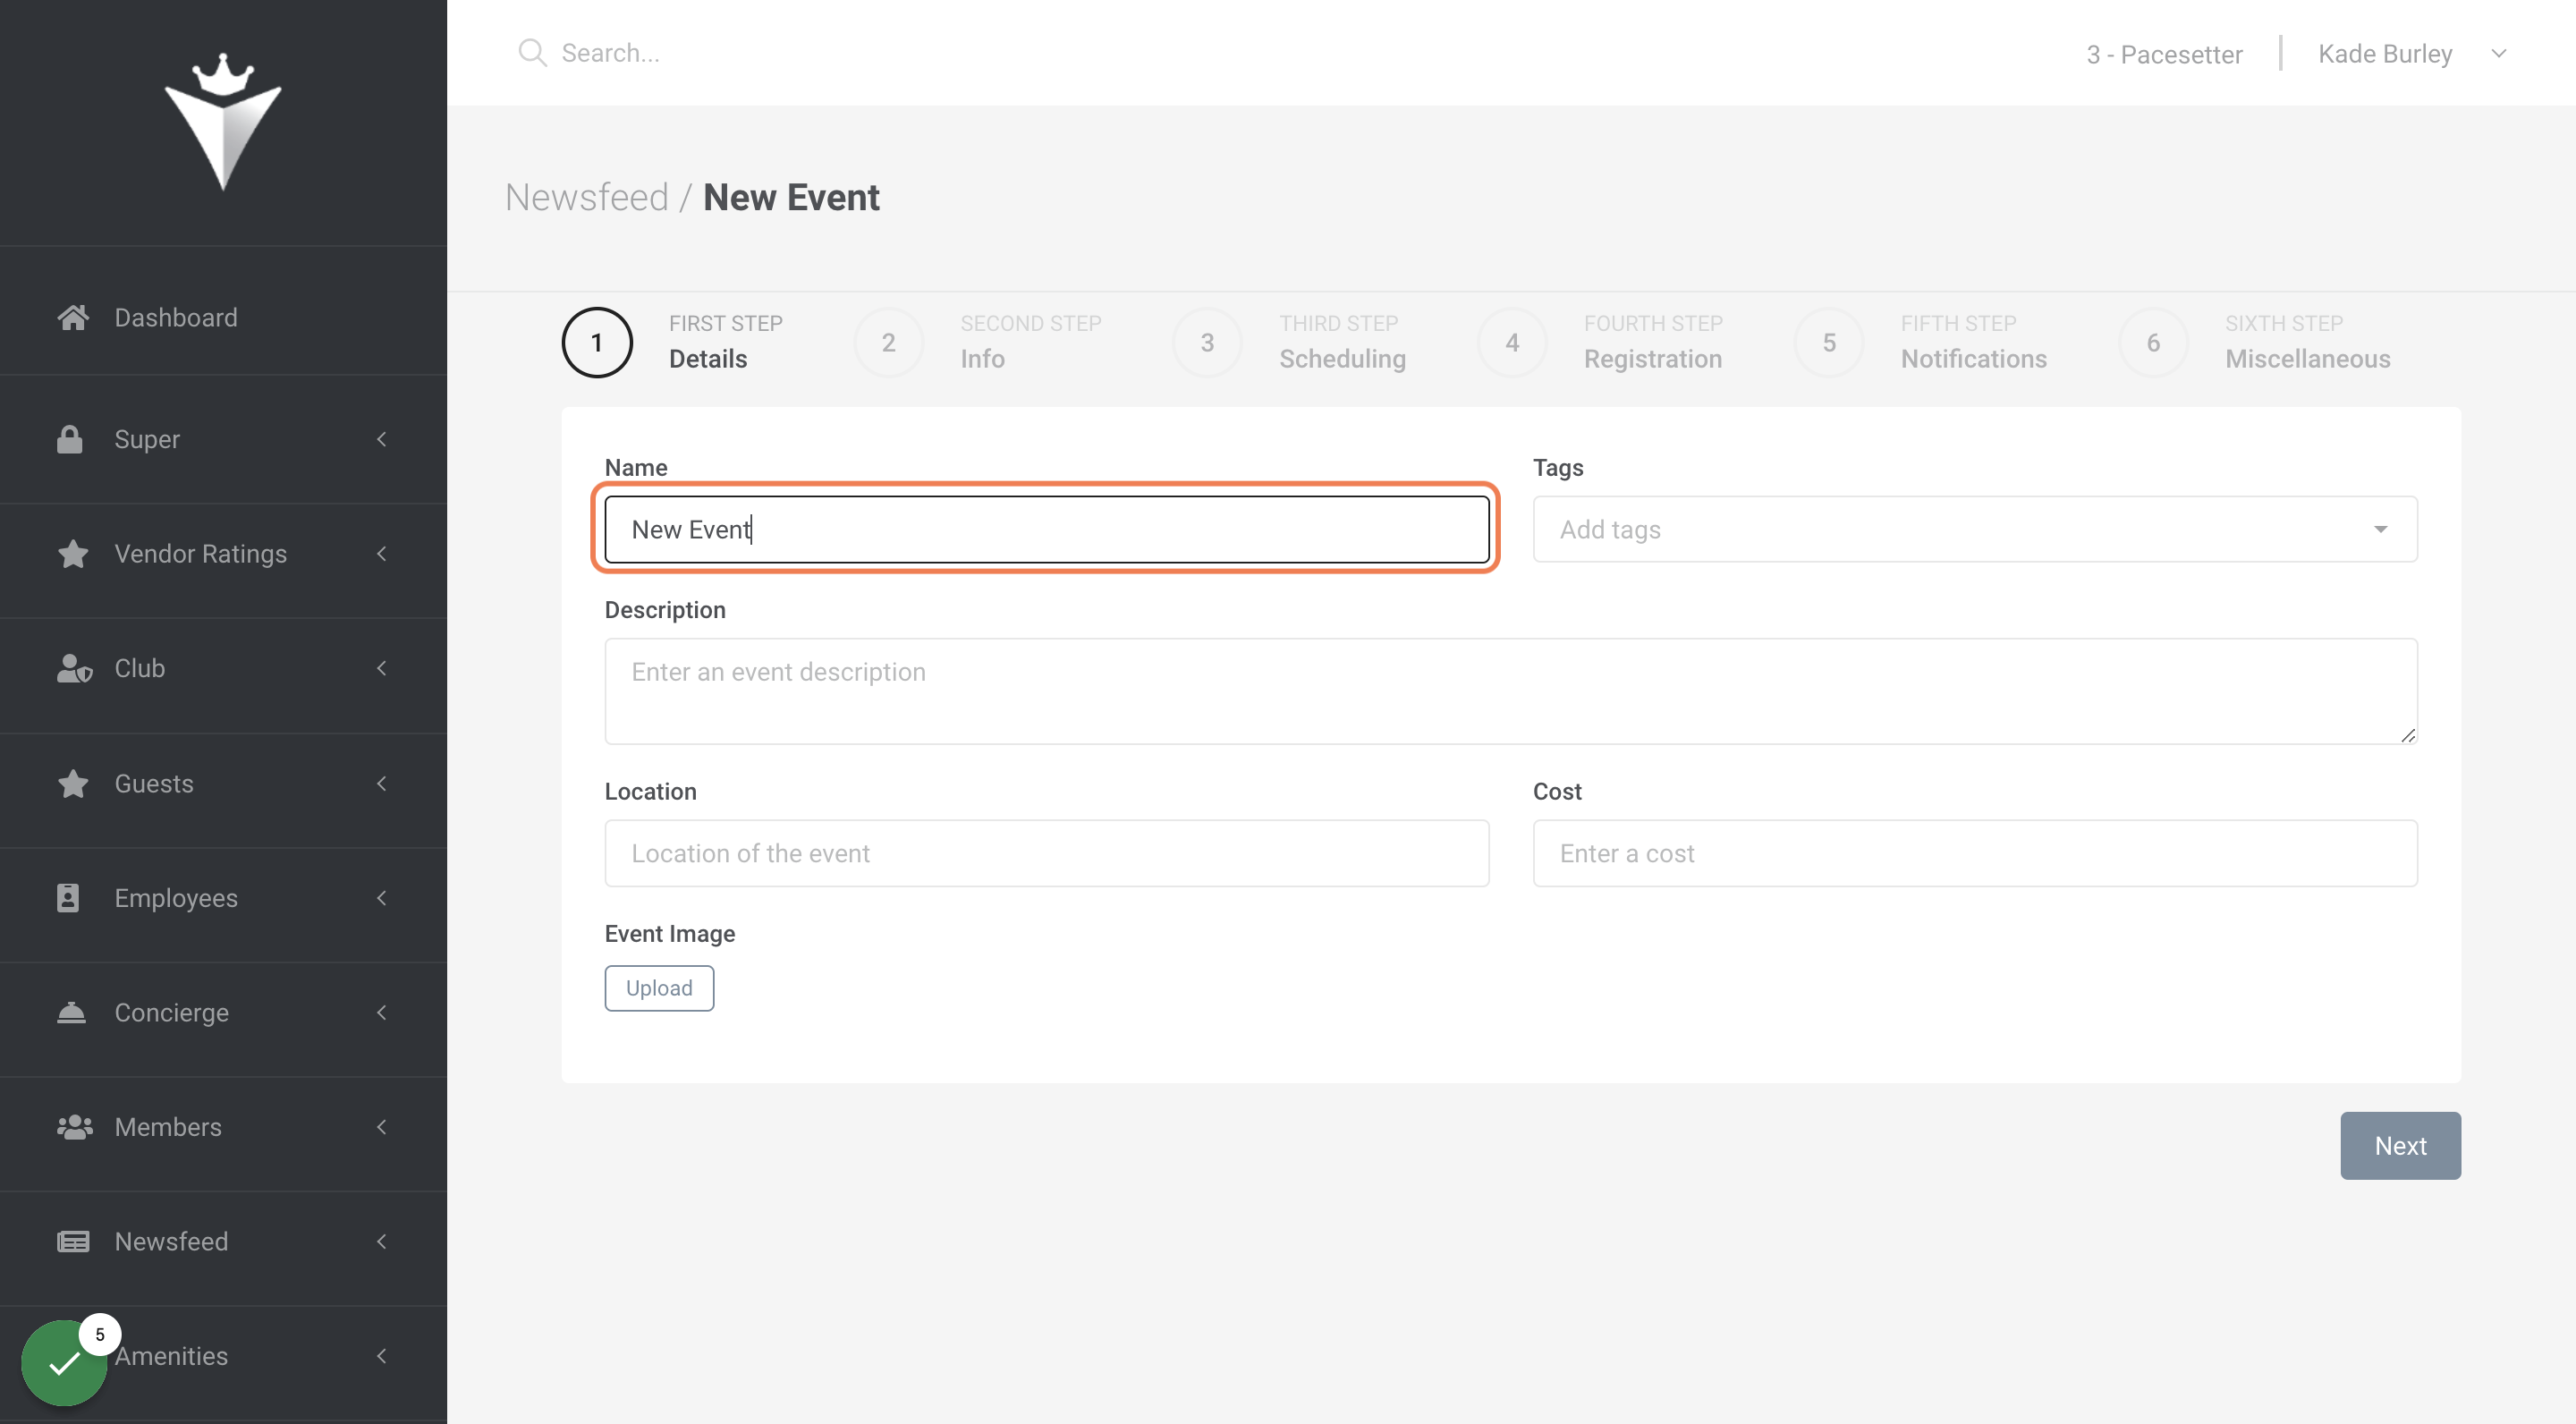Focus the top Search field
The image size is (2576, 1424).
610,53
